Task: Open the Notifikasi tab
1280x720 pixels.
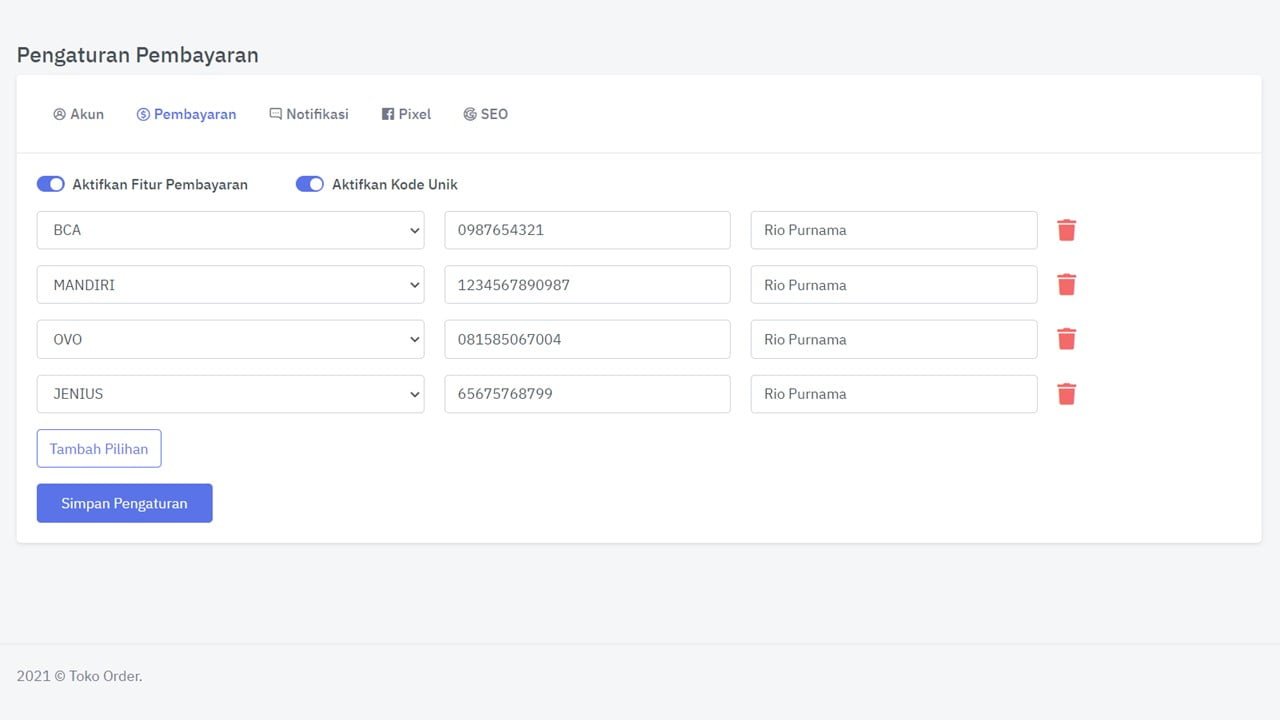Action: pos(309,114)
